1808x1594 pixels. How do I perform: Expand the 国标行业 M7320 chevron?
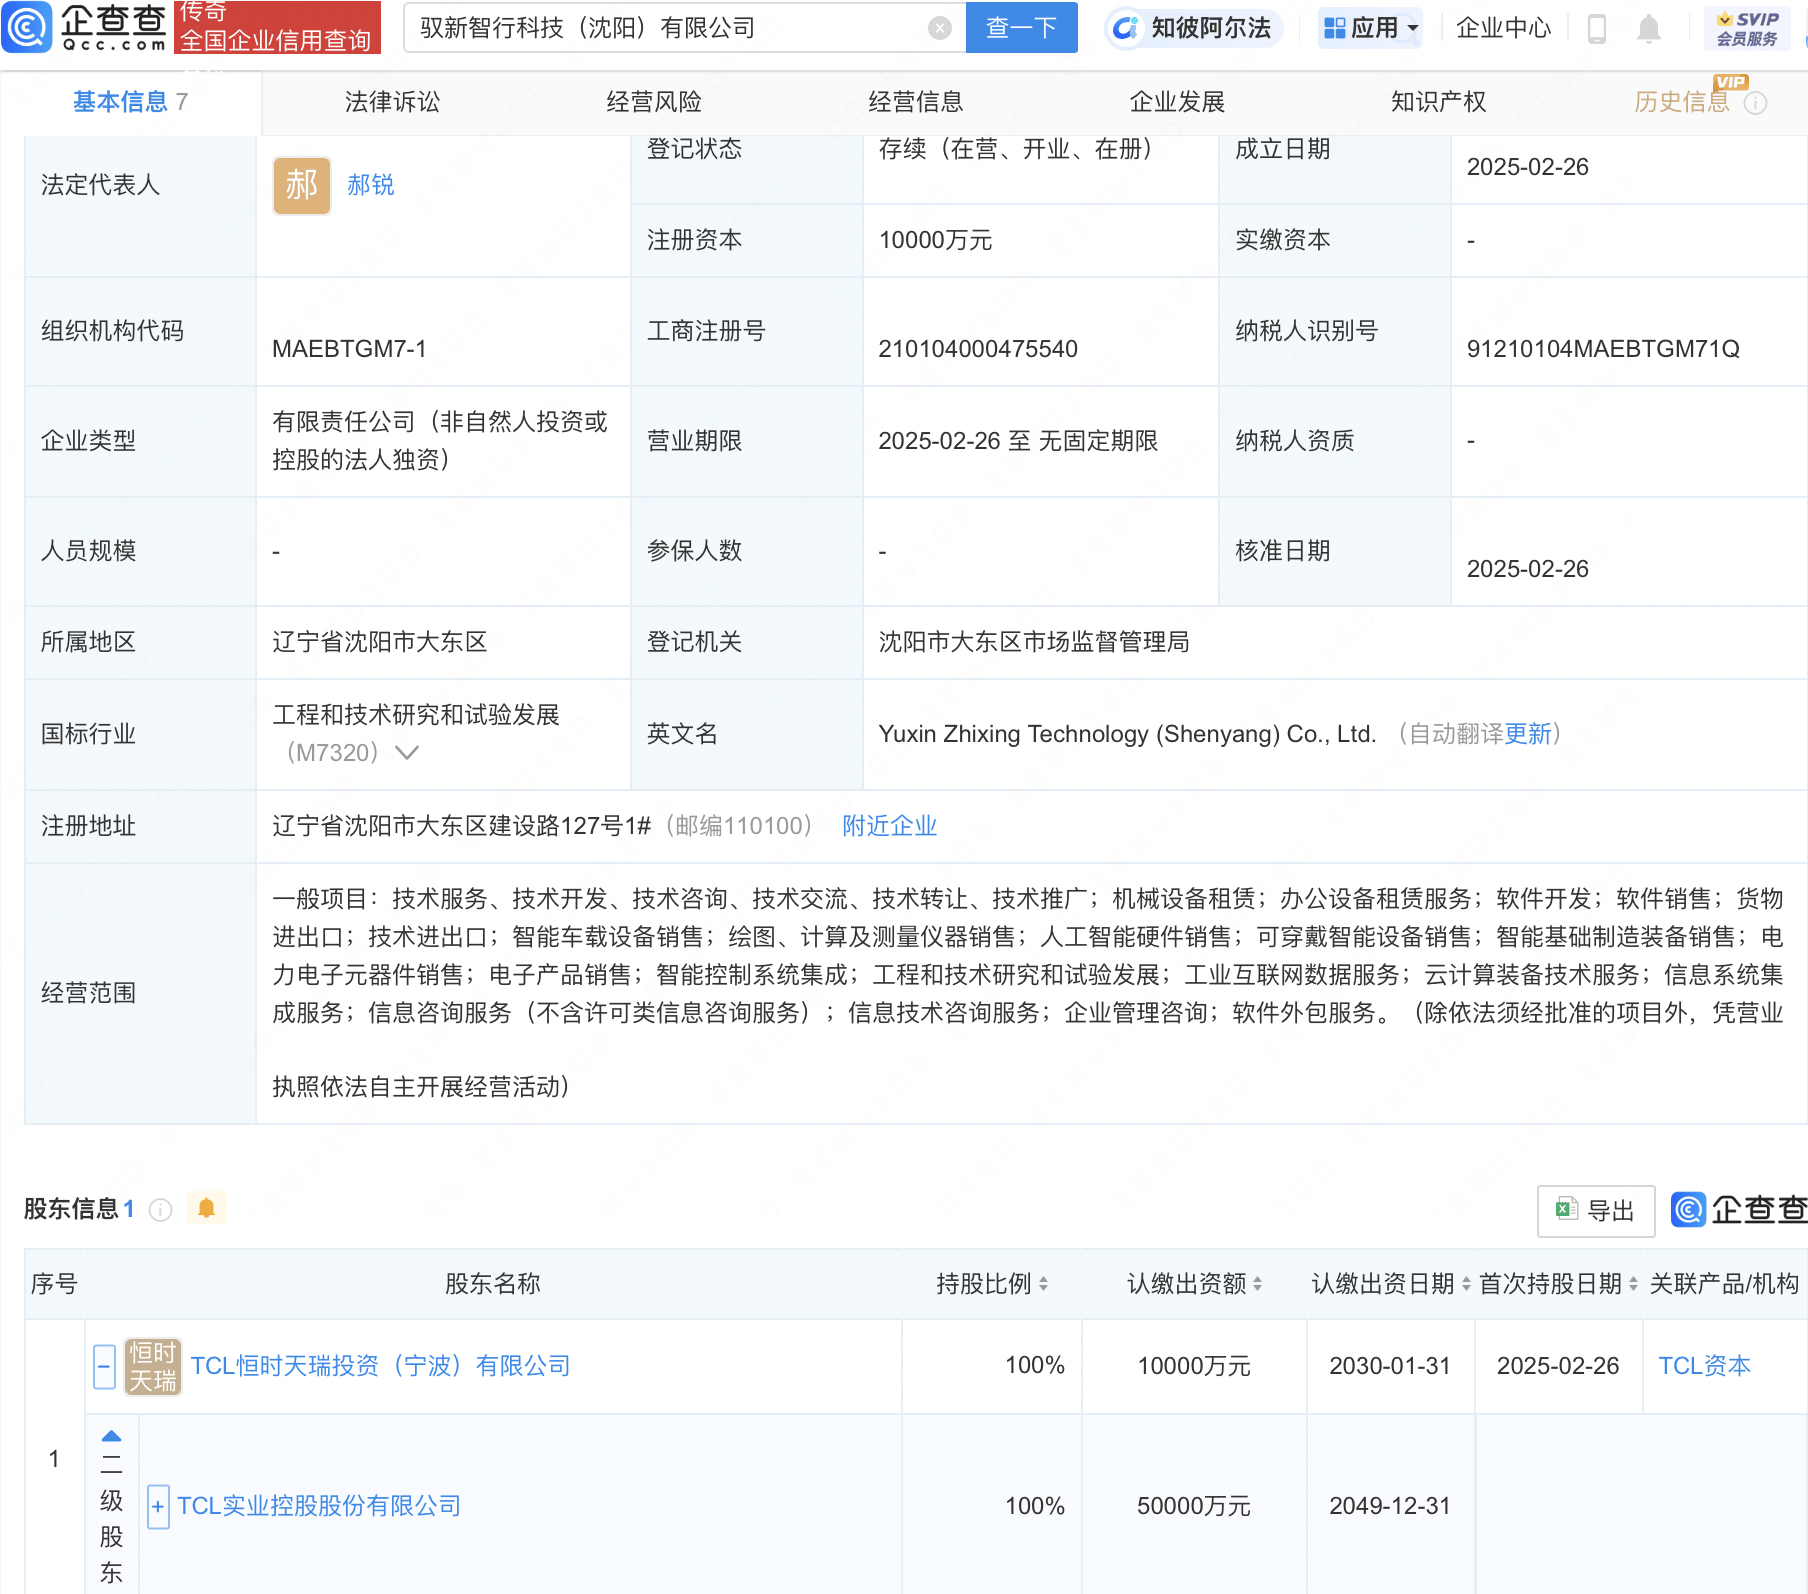406,753
